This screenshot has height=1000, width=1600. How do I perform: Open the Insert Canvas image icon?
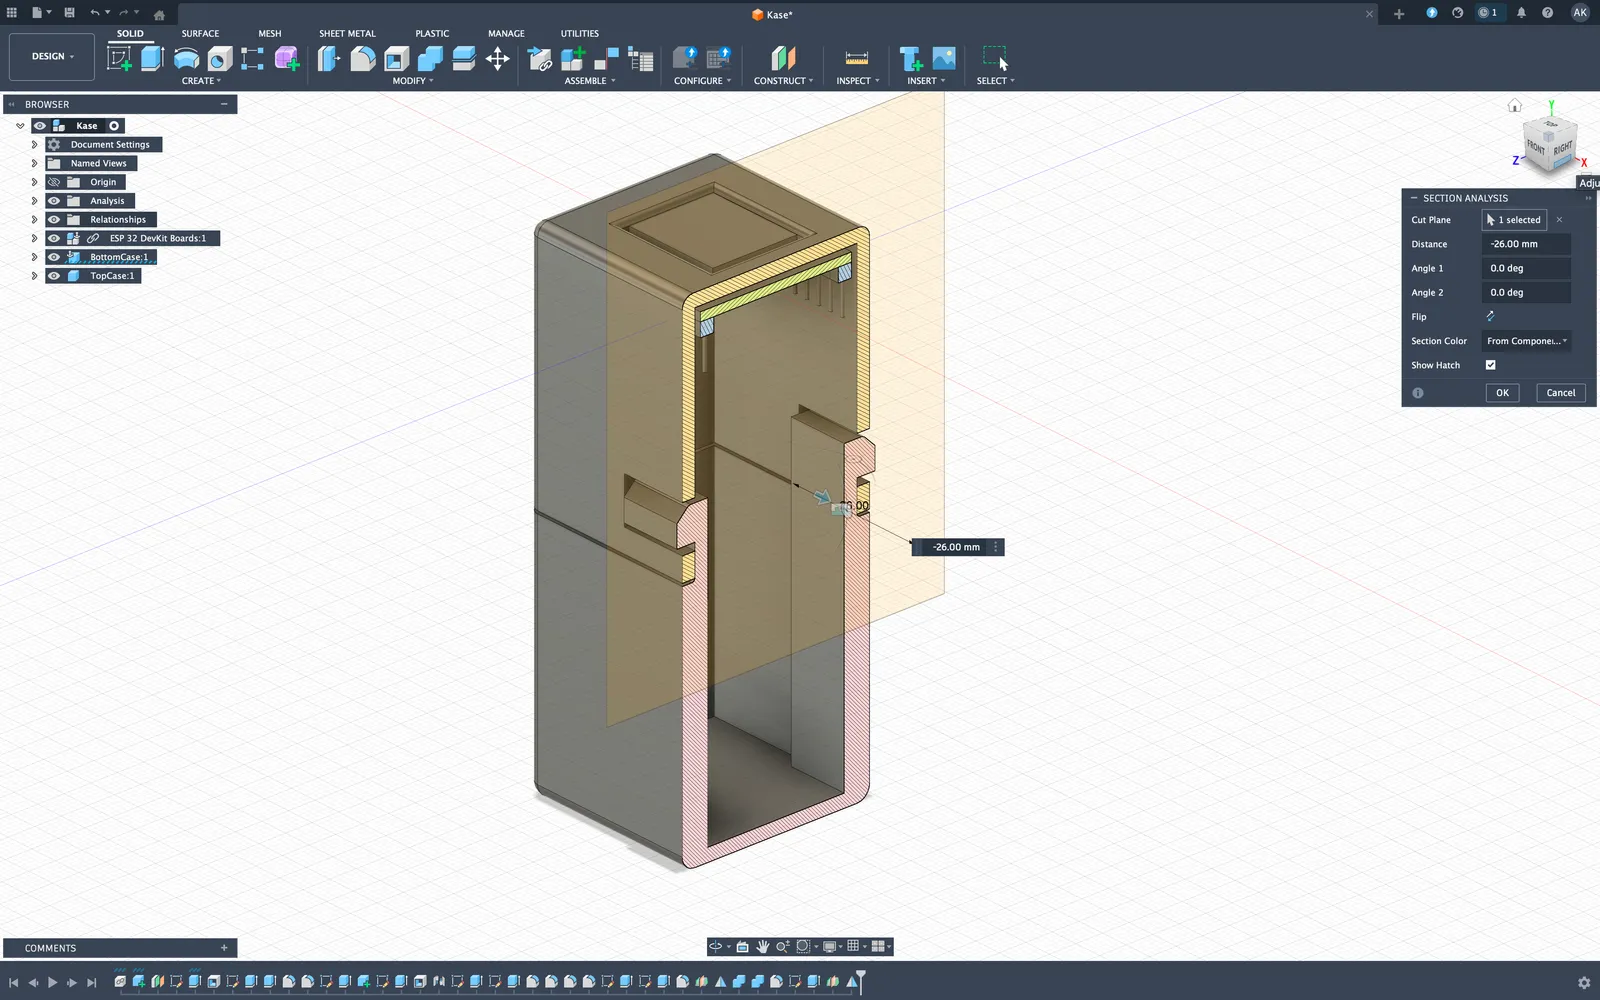945,57
